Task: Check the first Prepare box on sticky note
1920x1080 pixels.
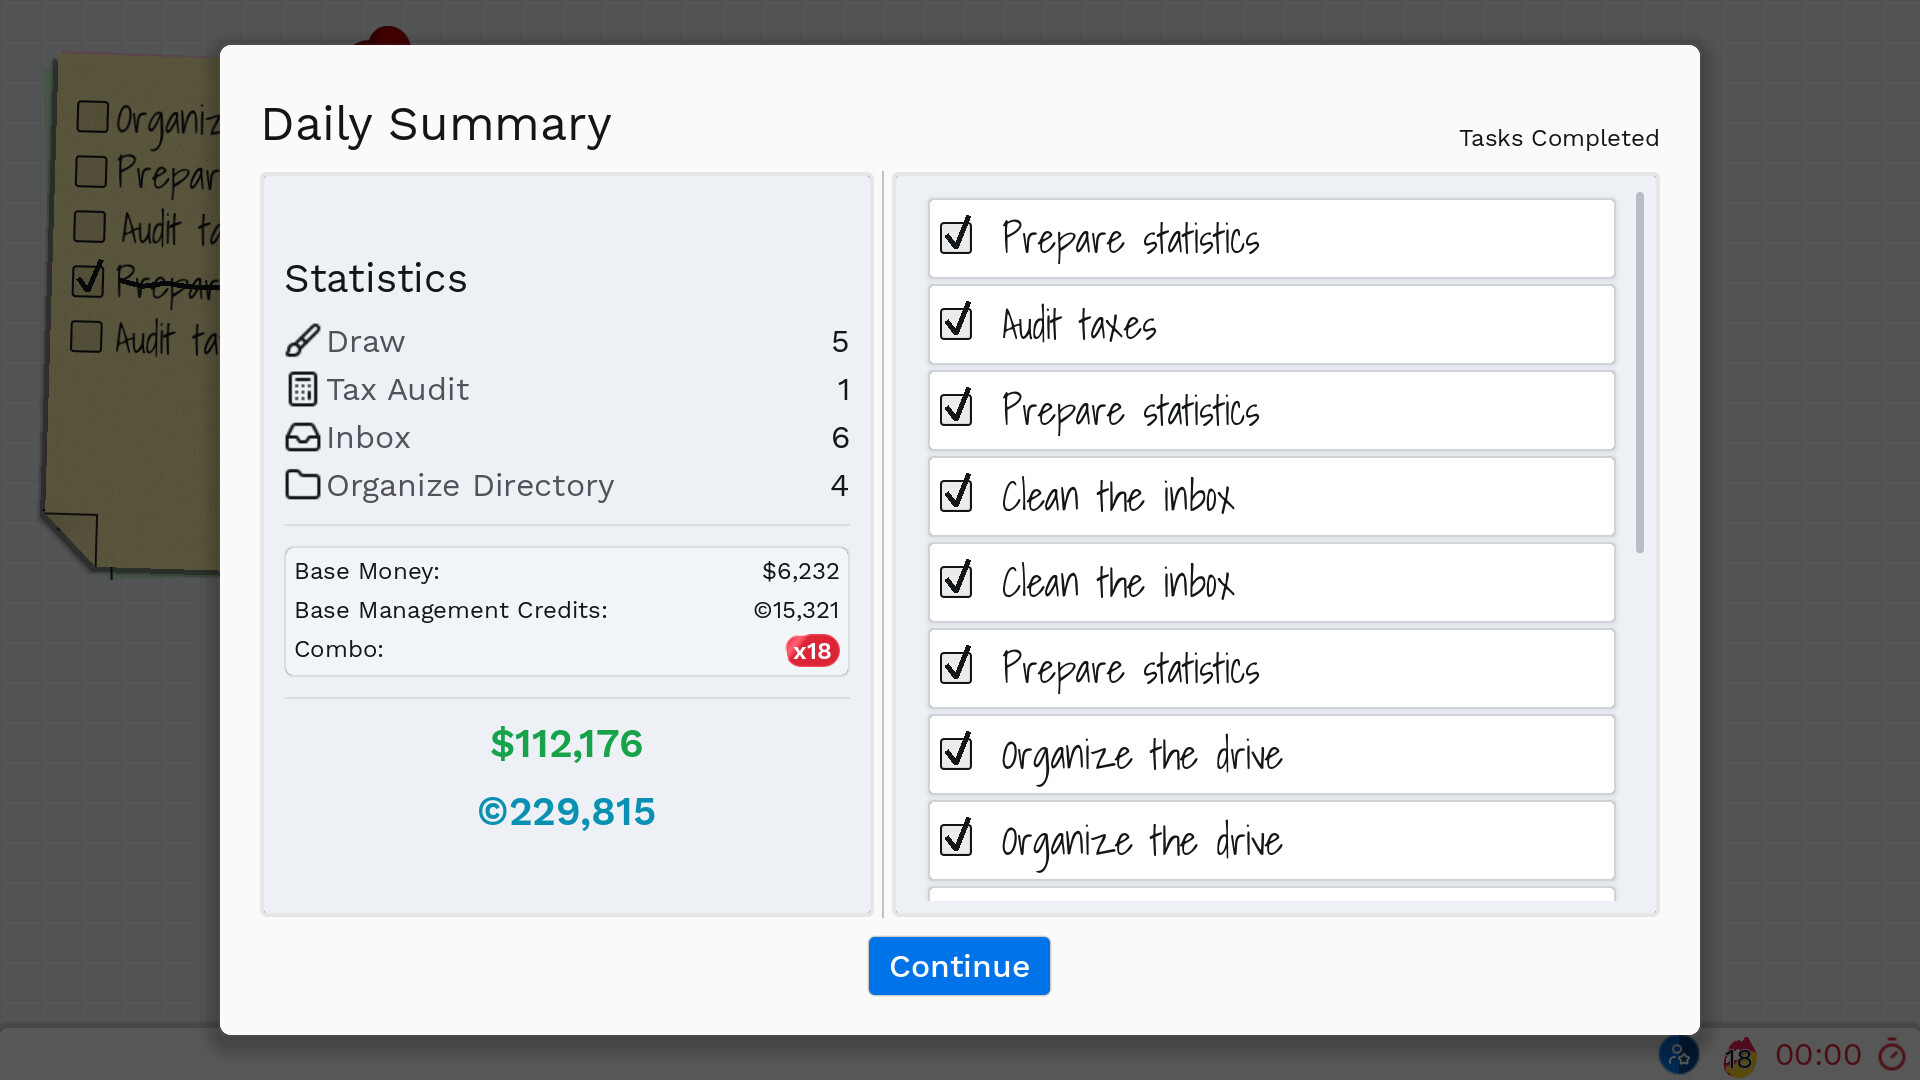Action: (91, 171)
